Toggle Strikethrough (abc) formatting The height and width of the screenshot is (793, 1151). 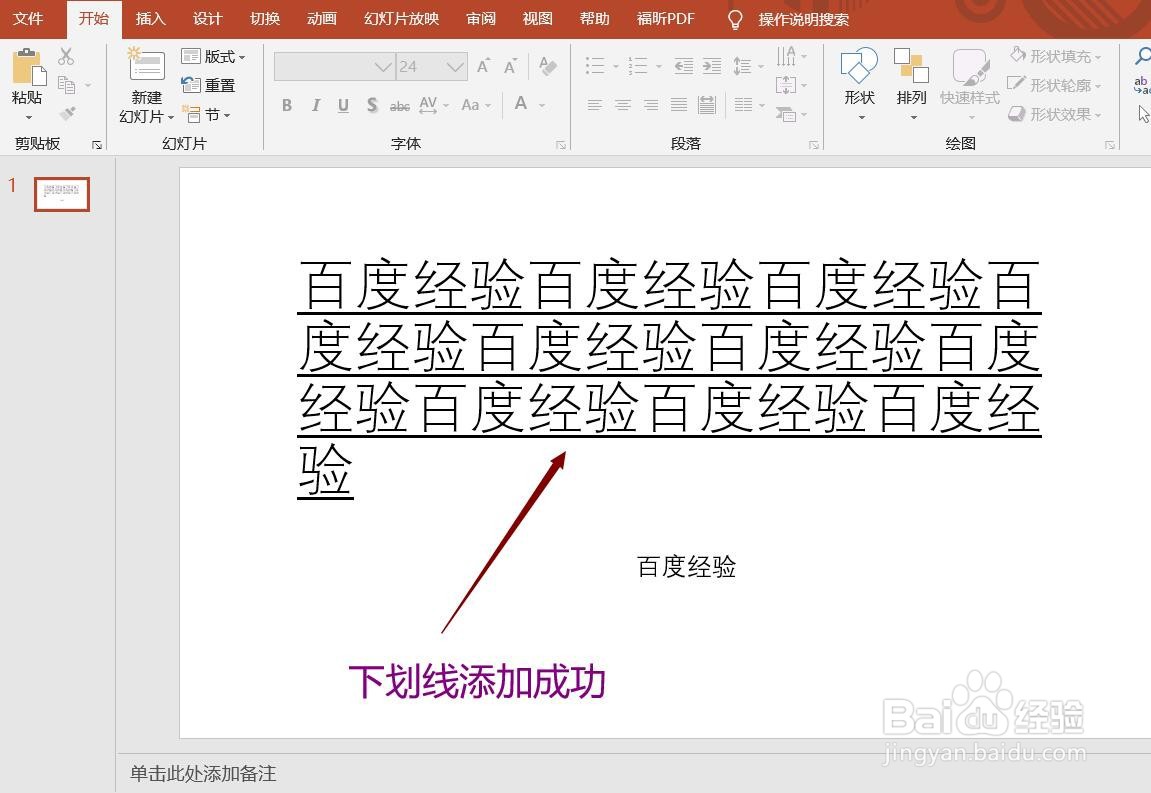[x=400, y=106]
